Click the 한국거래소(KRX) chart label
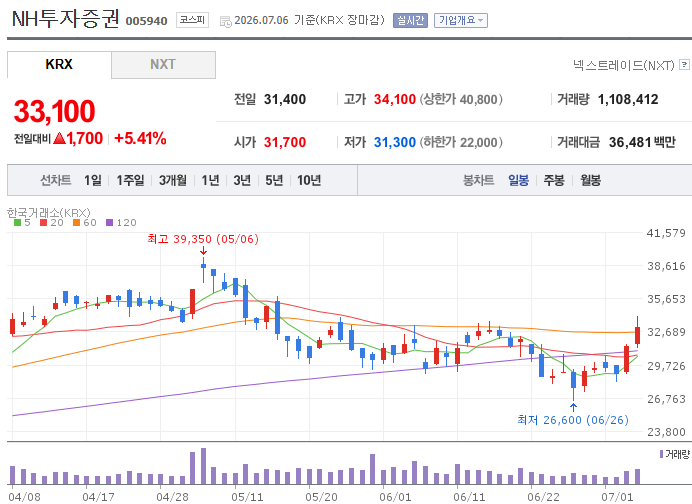This screenshot has height=504, width=692. [49, 213]
